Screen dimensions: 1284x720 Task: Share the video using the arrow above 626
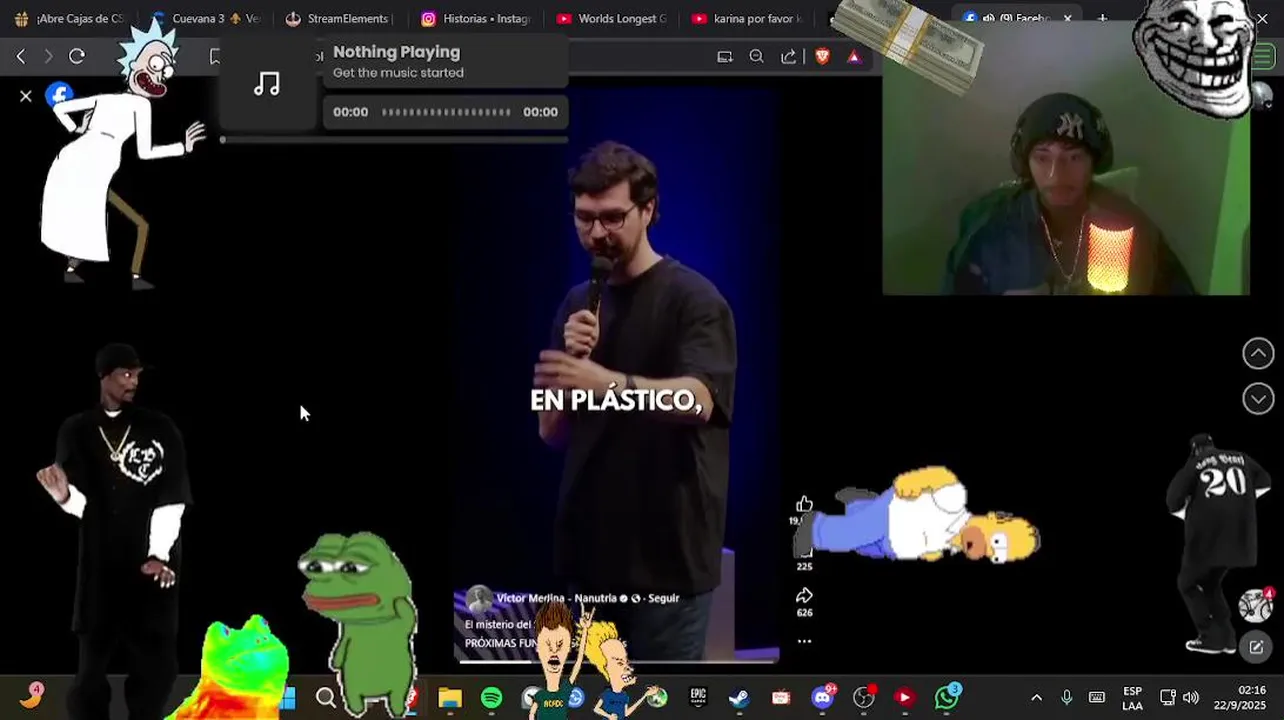pyautogui.click(x=804, y=595)
